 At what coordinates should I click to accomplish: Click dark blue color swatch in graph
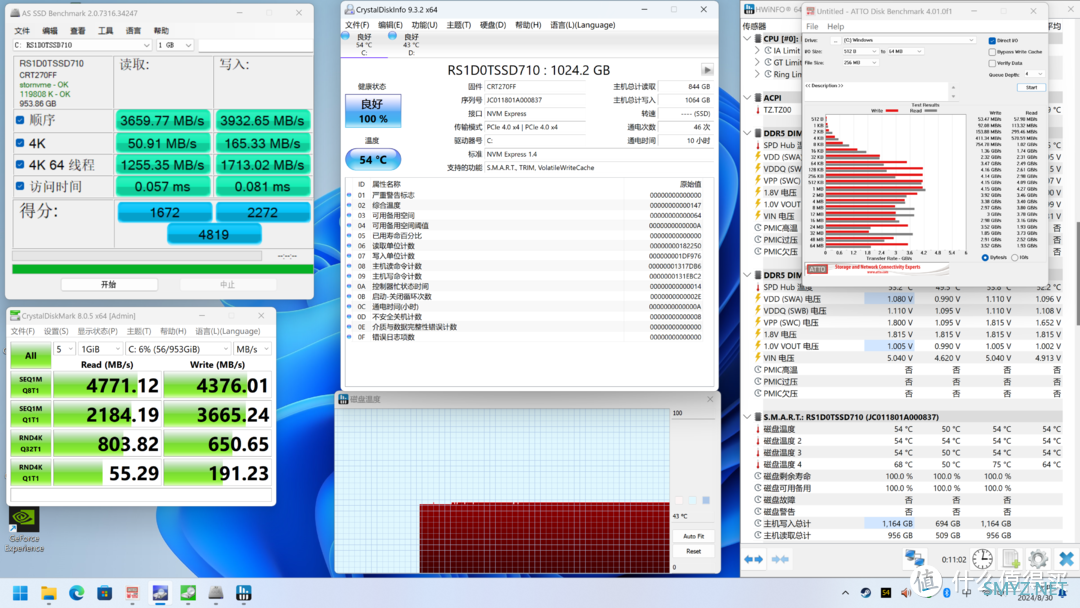706,500
